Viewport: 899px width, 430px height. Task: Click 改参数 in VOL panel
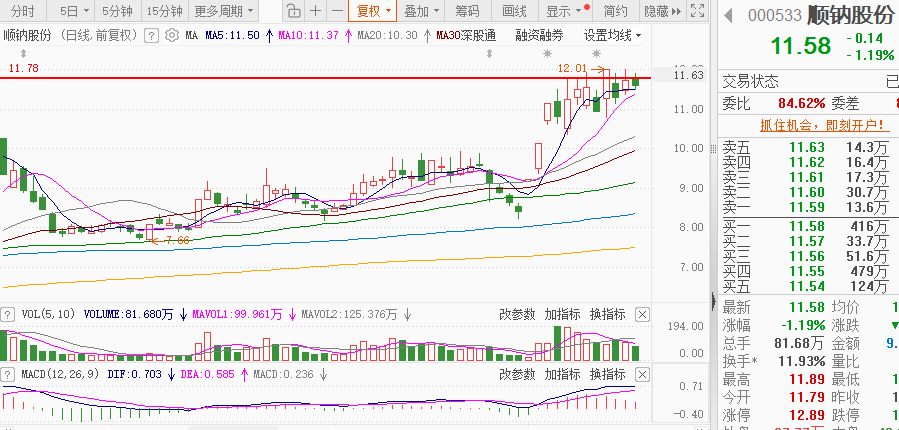(x=517, y=314)
